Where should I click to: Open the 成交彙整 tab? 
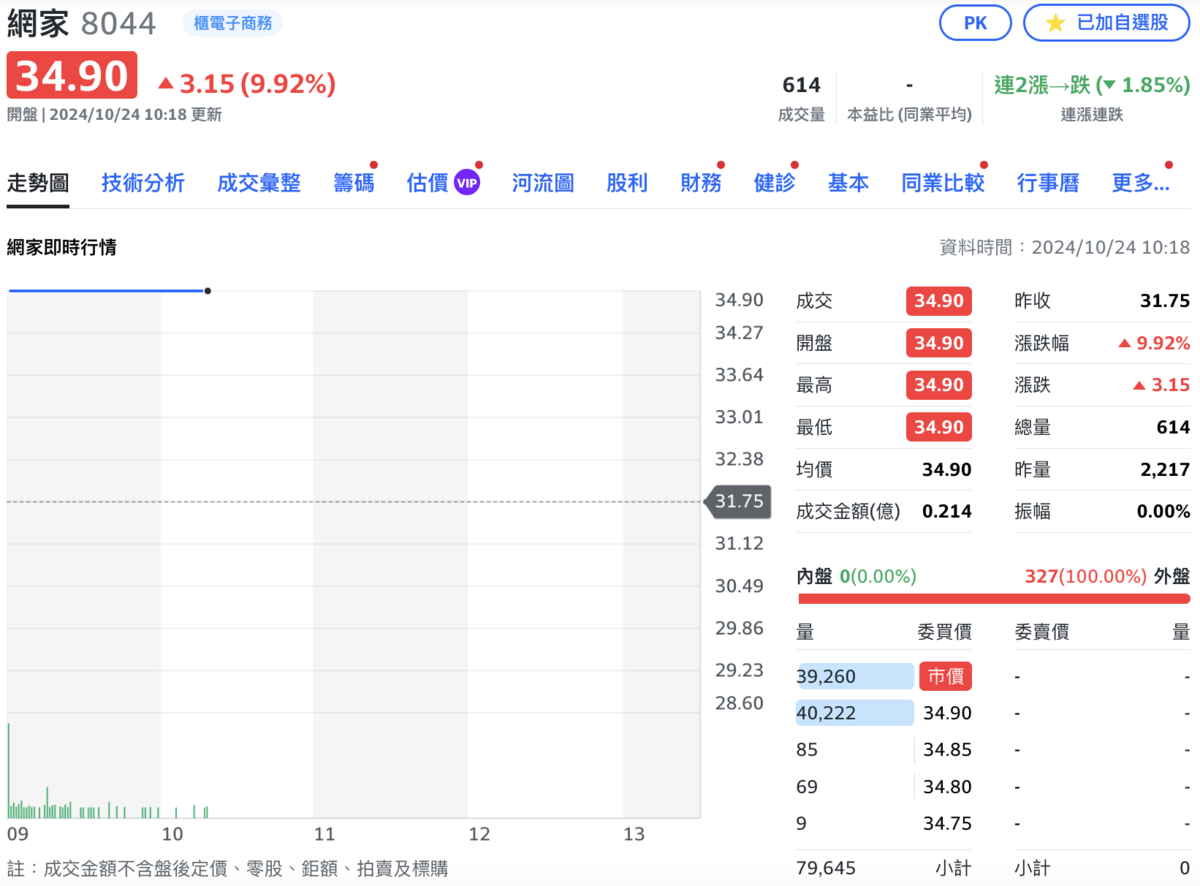pos(259,183)
